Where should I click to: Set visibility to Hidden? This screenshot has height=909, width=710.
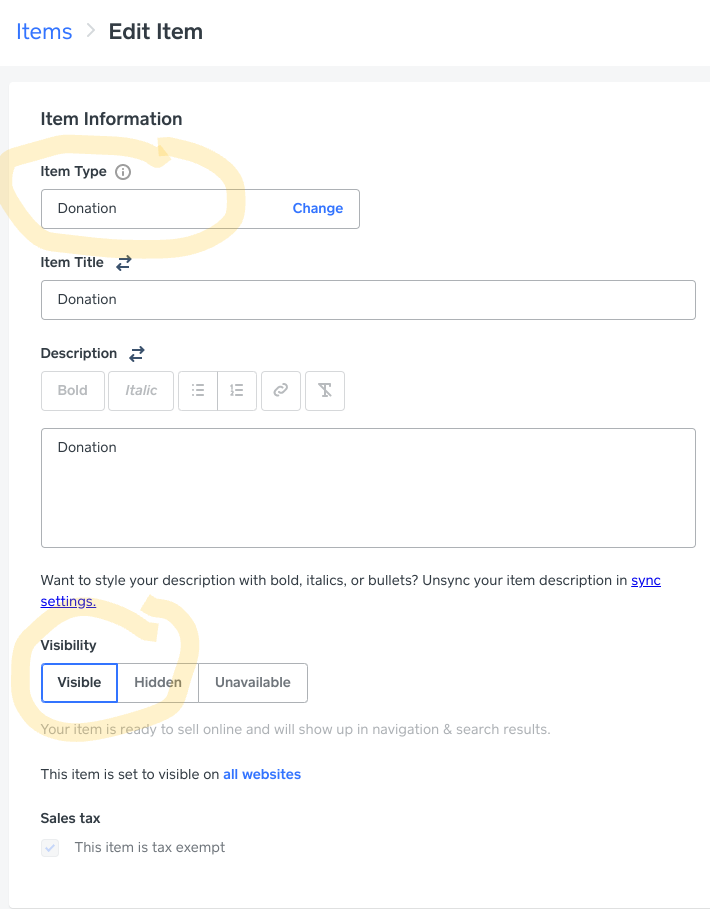tap(158, 683)
